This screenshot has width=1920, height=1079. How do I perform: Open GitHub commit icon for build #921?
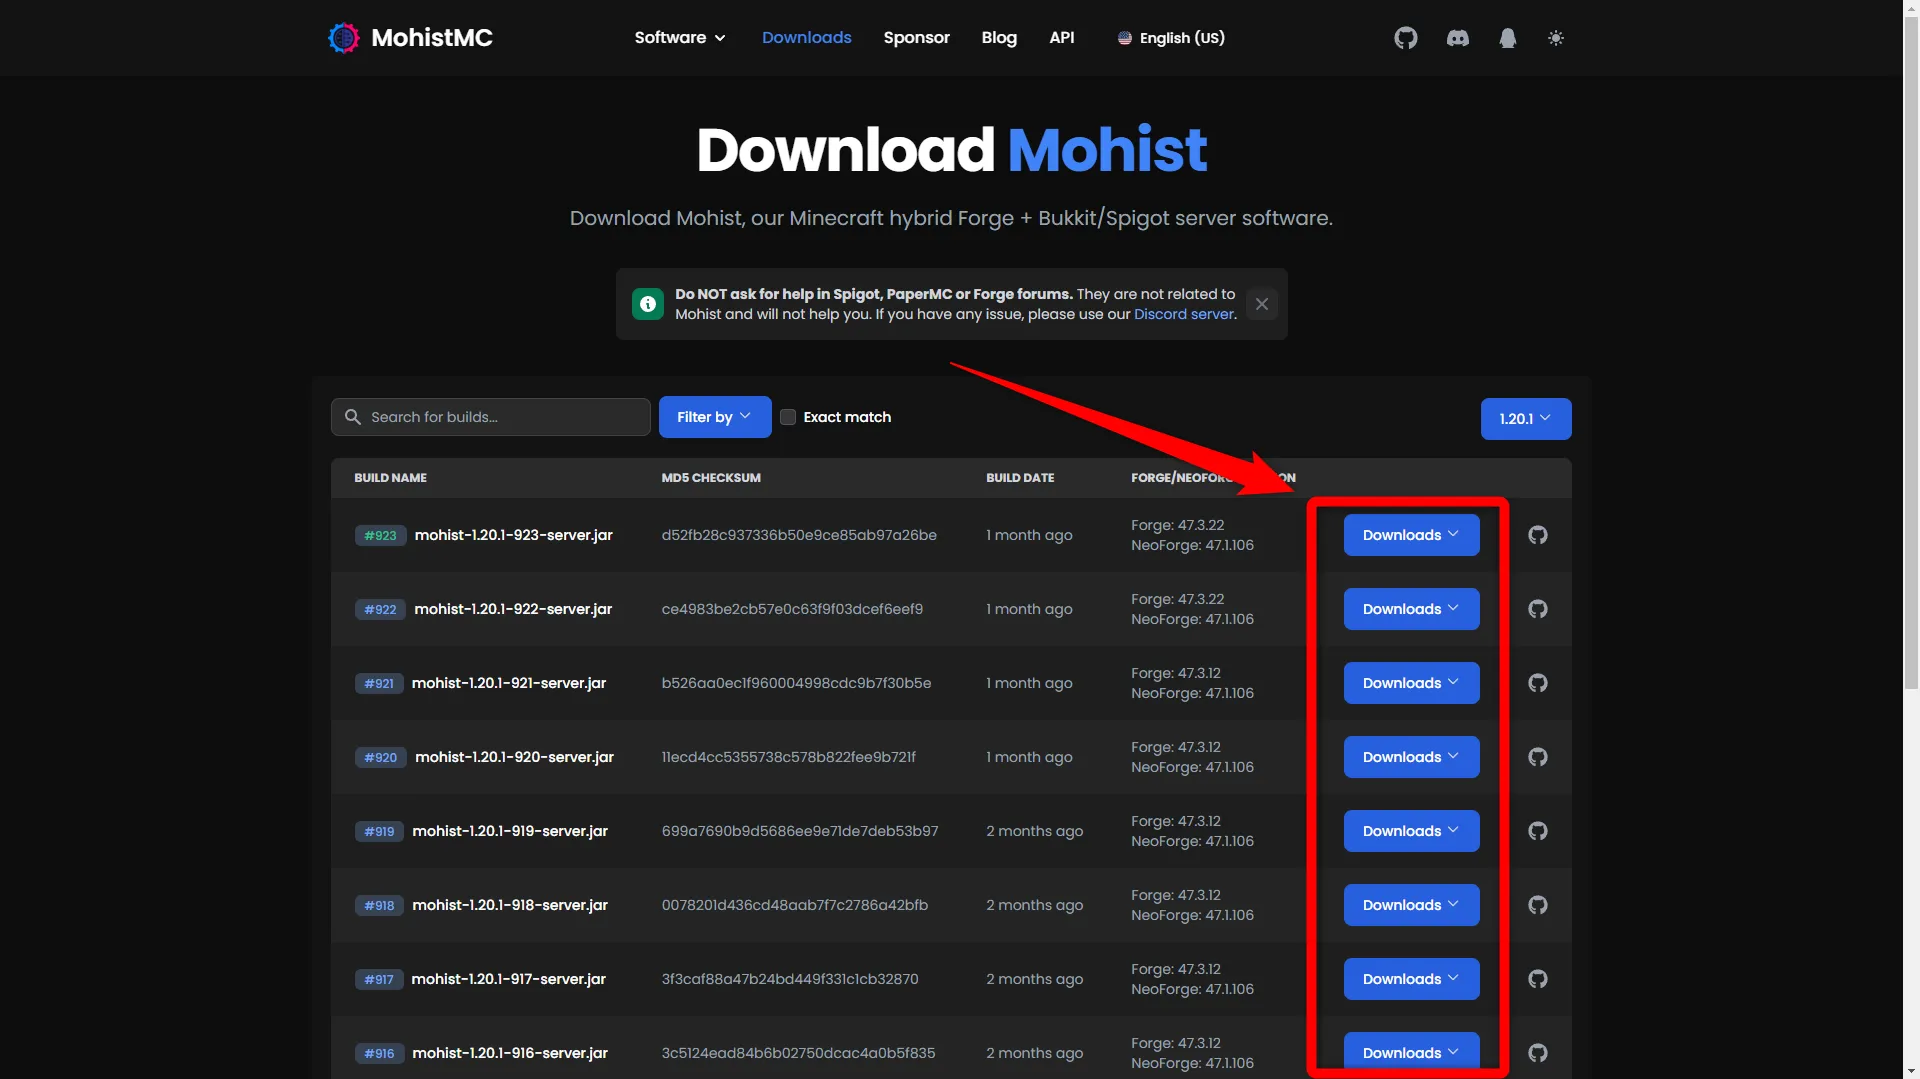click(x=1538, y=683)
